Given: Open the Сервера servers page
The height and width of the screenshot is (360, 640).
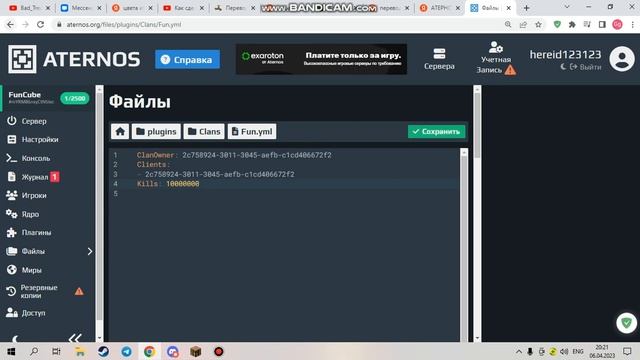Looking at the screenshot, I should 439,59.
